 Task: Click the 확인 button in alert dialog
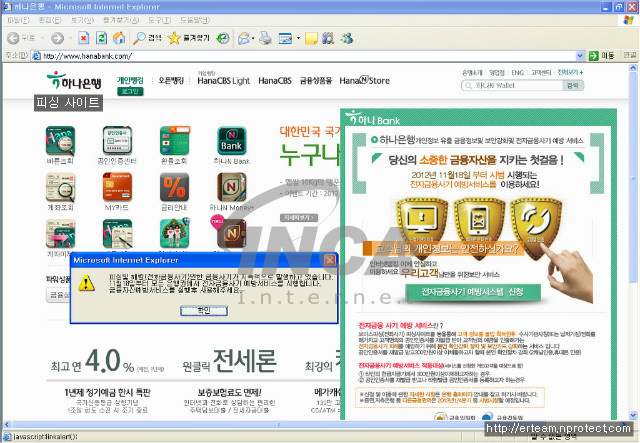tap(204, 311)
